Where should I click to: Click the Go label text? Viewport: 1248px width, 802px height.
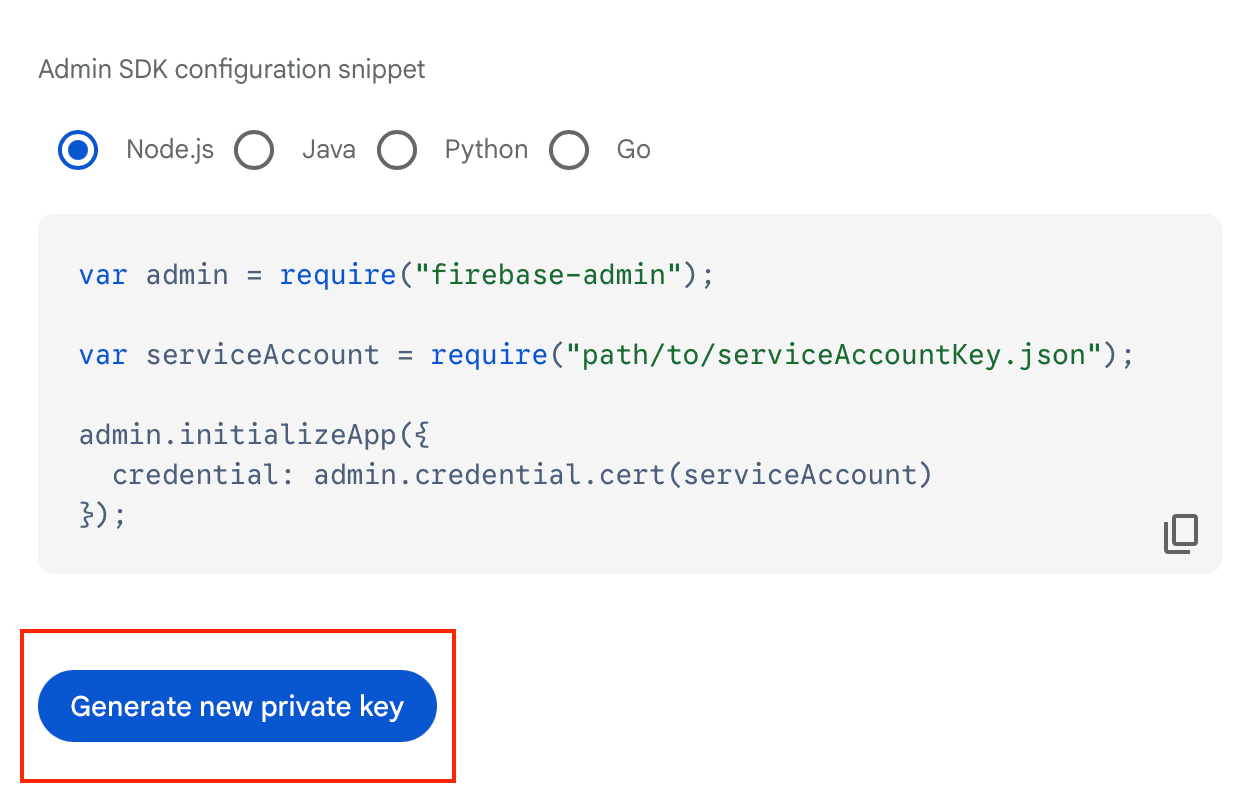tap(633, 149)
